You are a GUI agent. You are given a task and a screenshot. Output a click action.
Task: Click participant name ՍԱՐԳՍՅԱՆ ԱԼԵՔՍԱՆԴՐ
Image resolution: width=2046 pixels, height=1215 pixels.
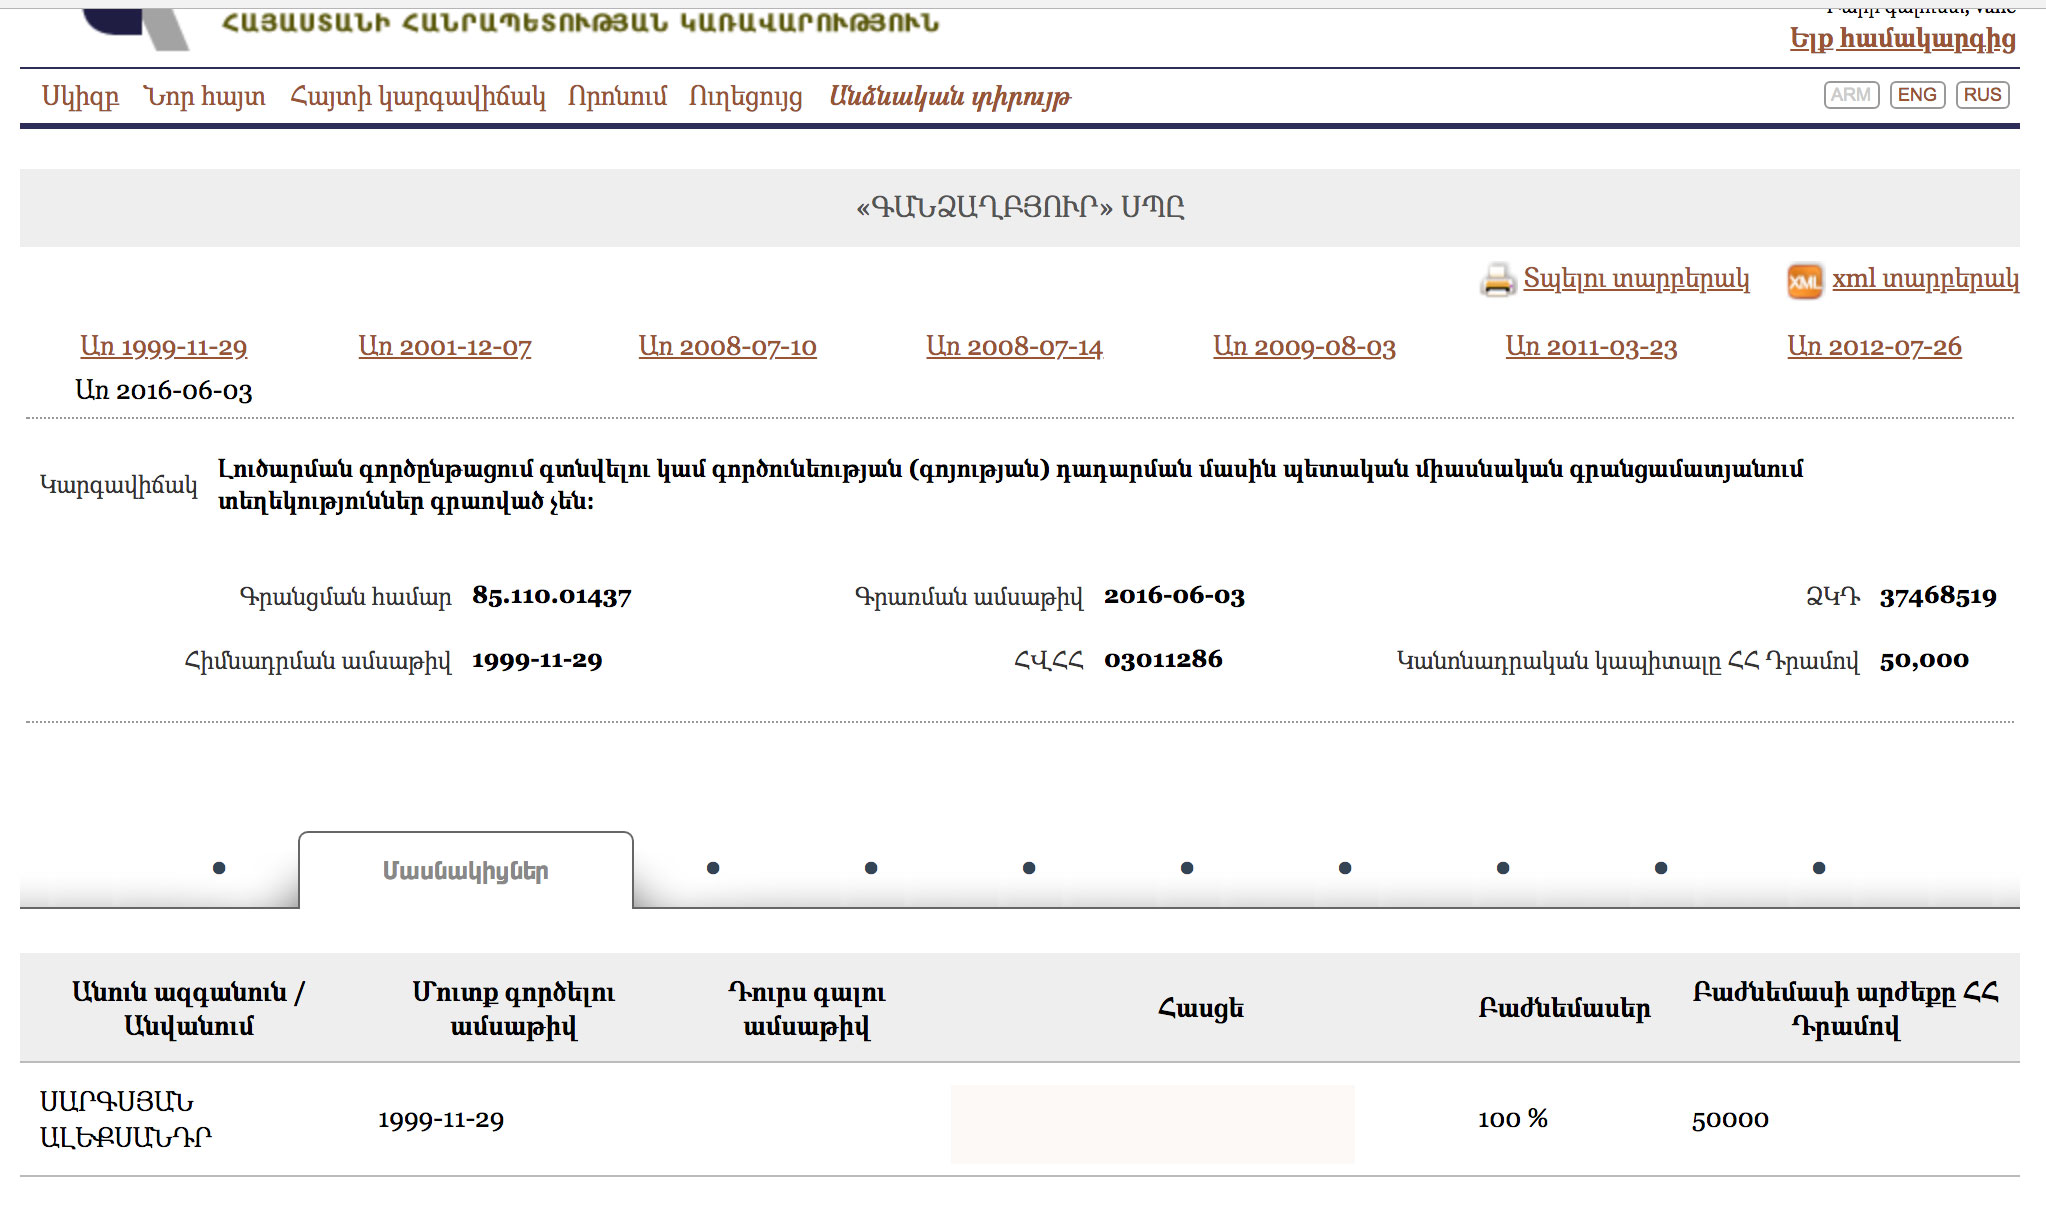126,1120
